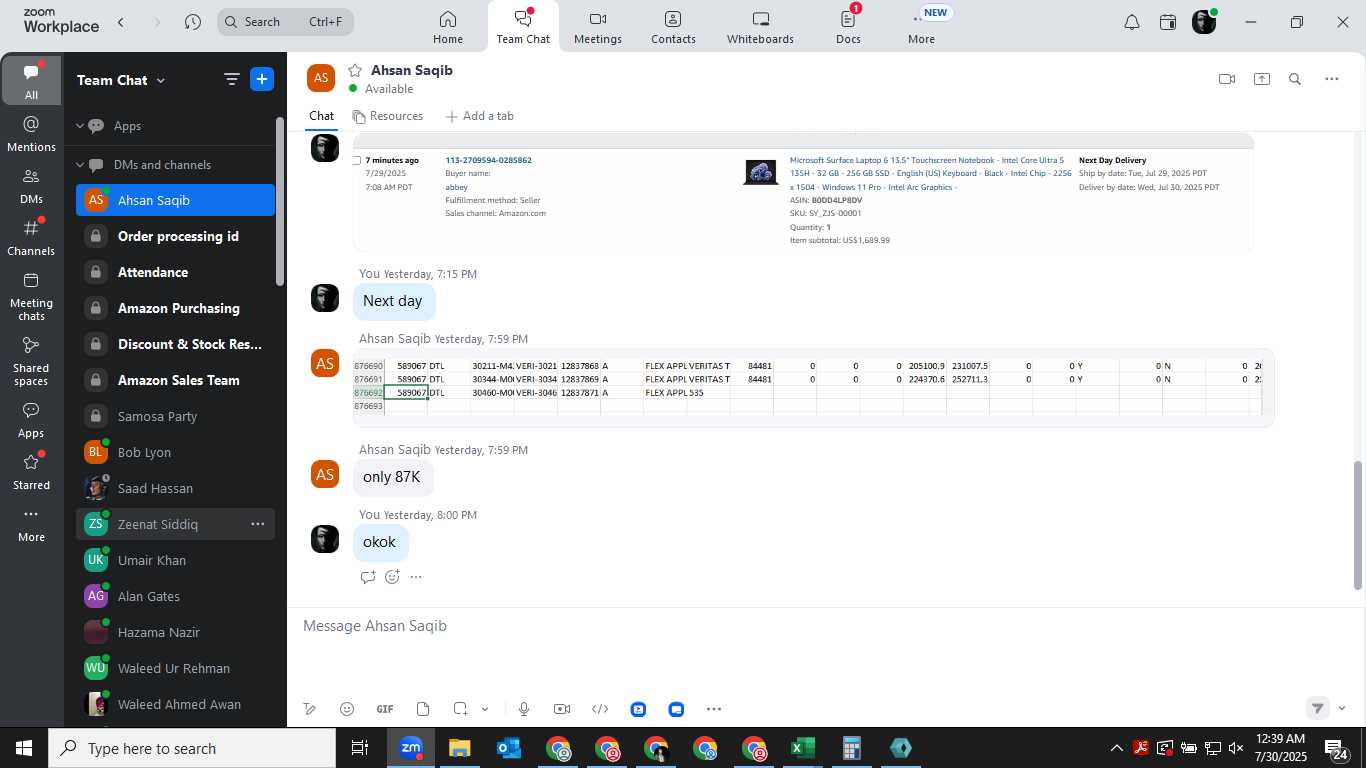Image resolution: width=1366 pixels, height=768 pixels.
Task: Expand the screenshot options dropdown arrow
Action: pyautogui.click(x=485, y=709)
